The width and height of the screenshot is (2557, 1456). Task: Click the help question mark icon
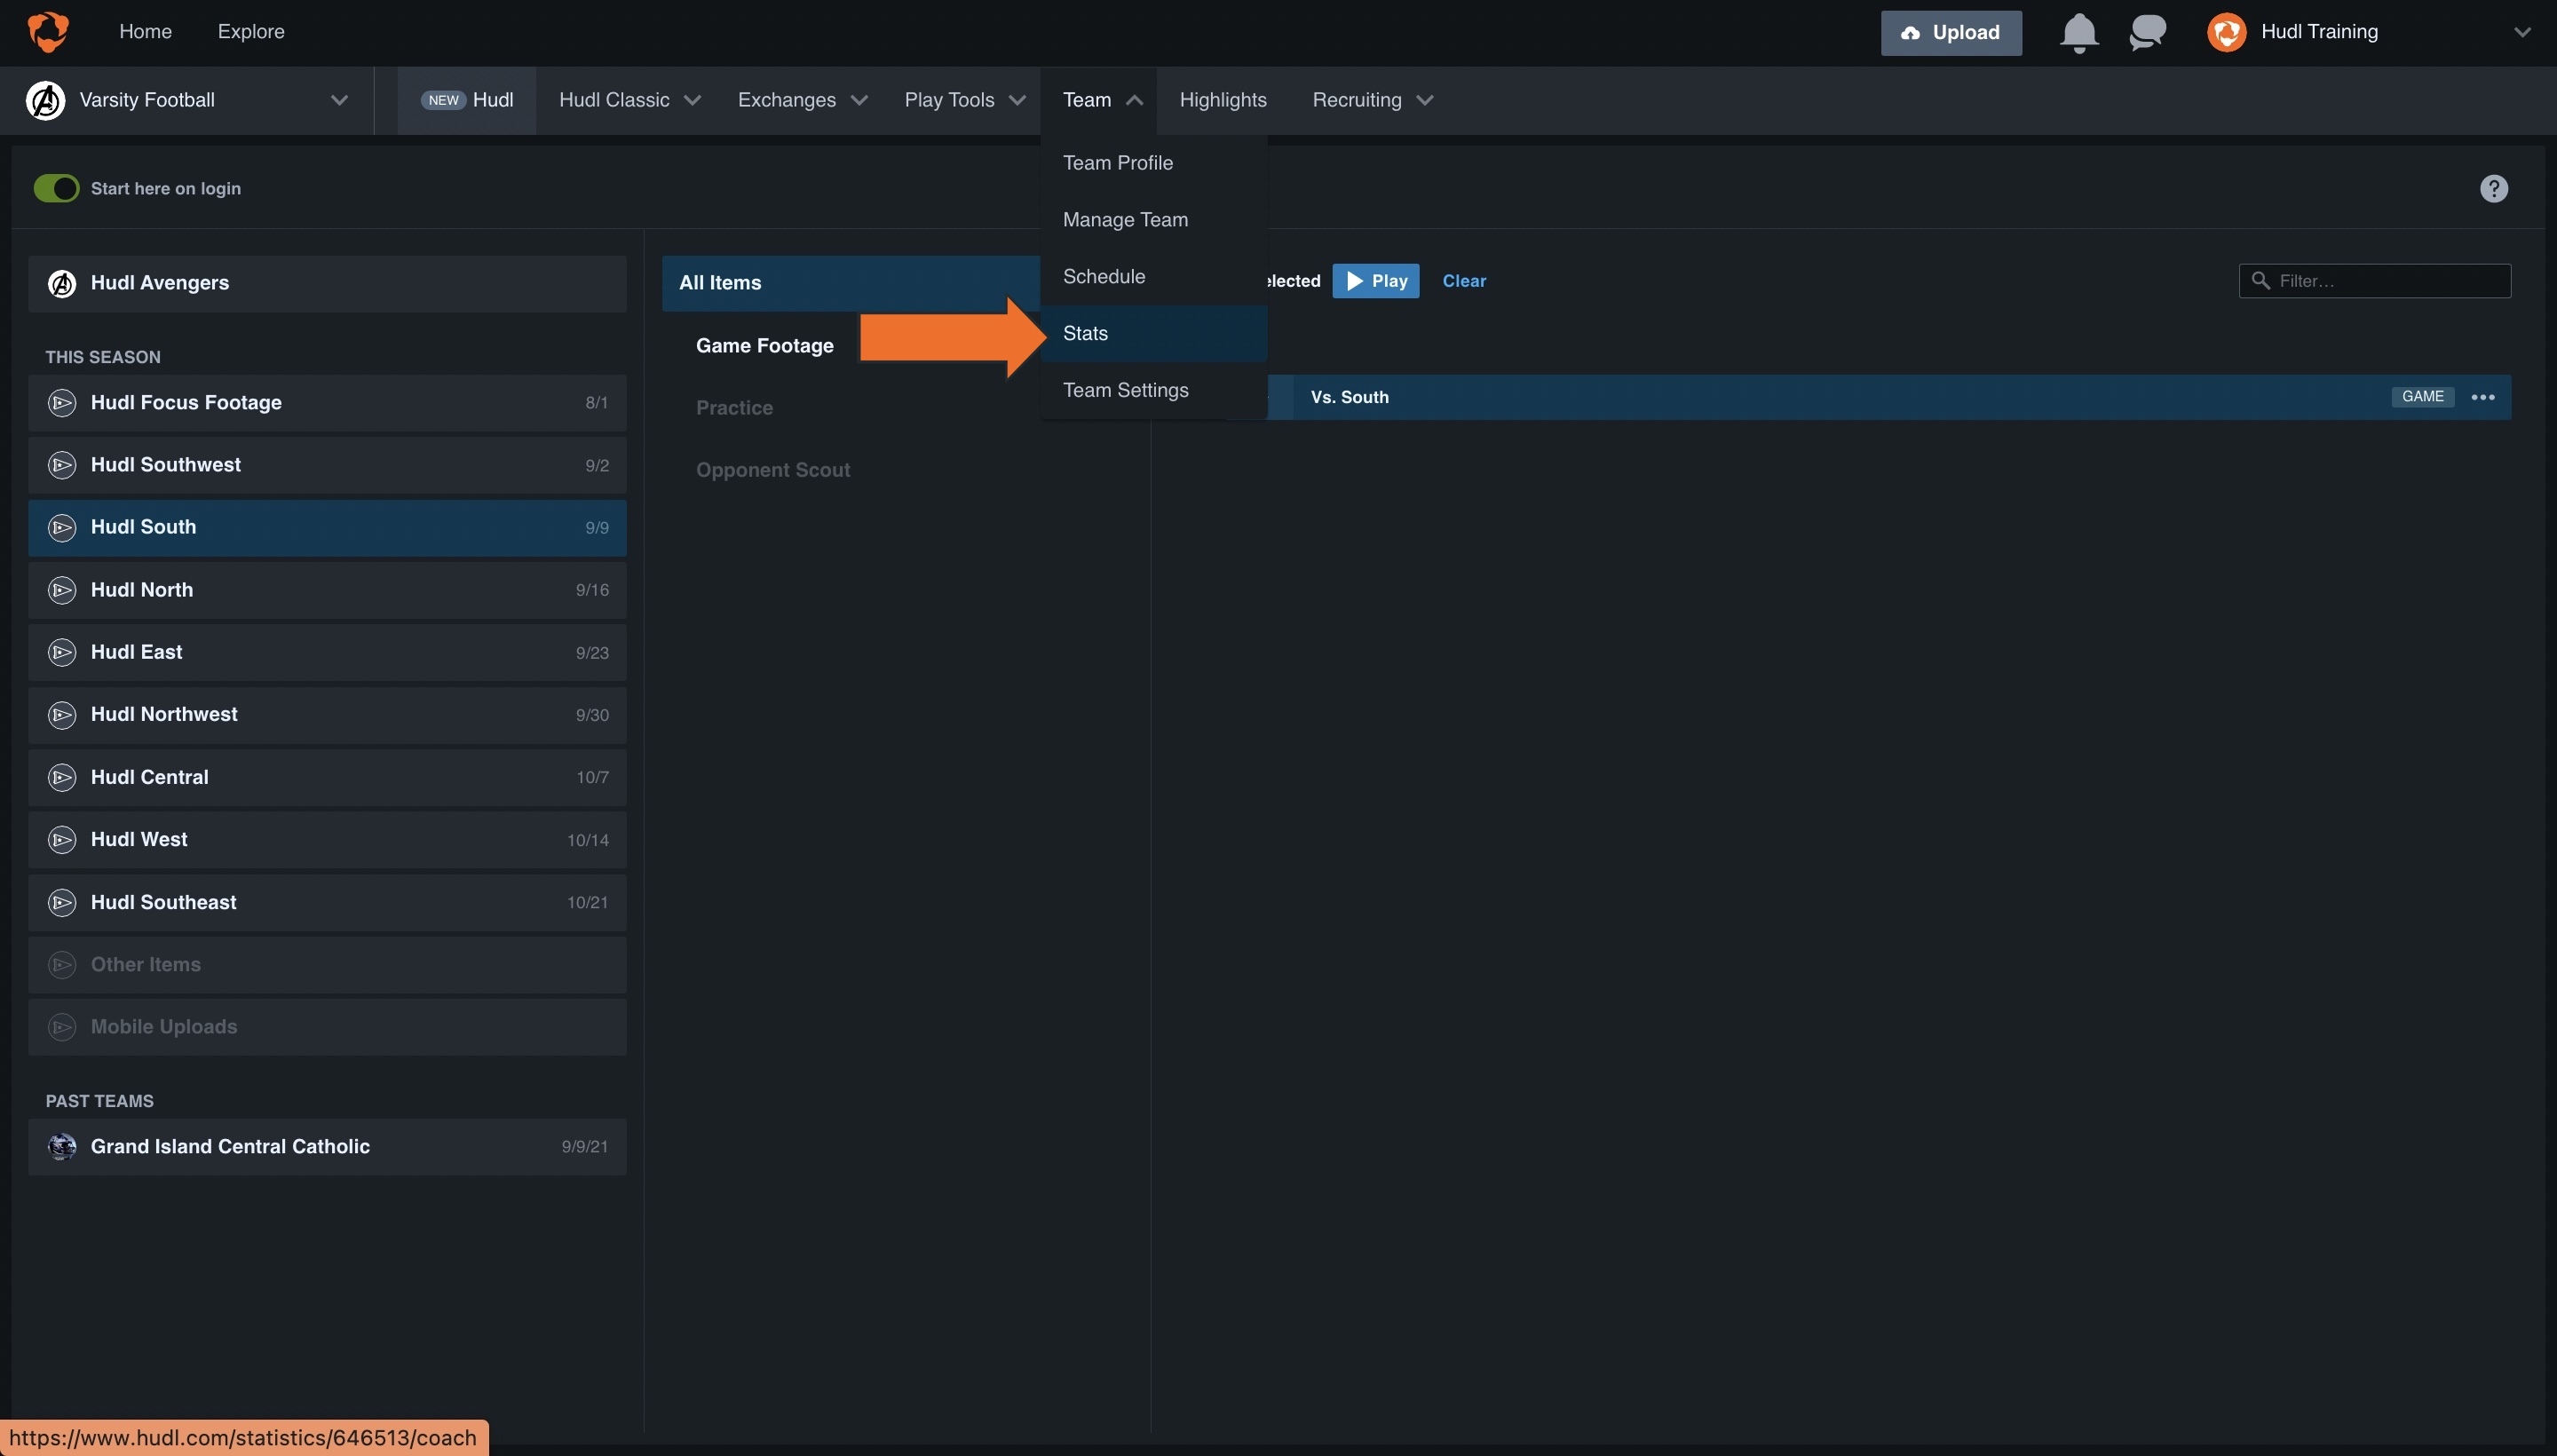coord(2493,189)
